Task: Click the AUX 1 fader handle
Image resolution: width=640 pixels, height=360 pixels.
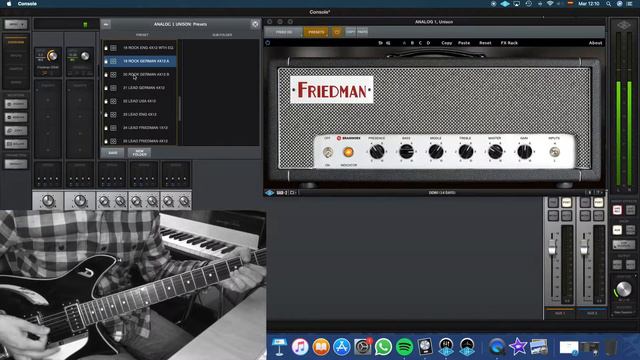Action: 552,247
